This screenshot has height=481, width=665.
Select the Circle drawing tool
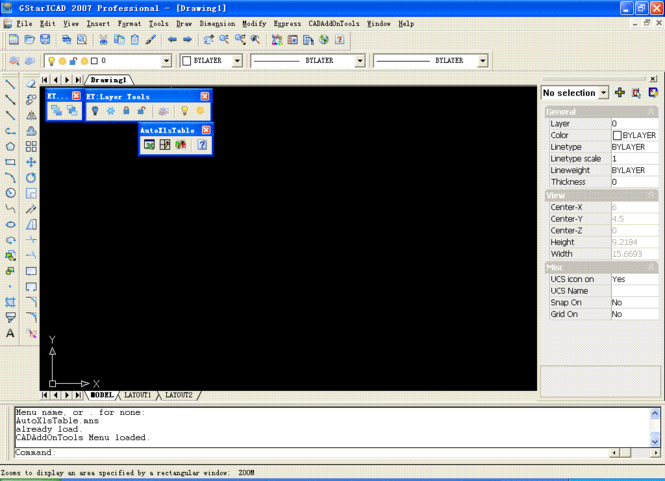[10, 193]
